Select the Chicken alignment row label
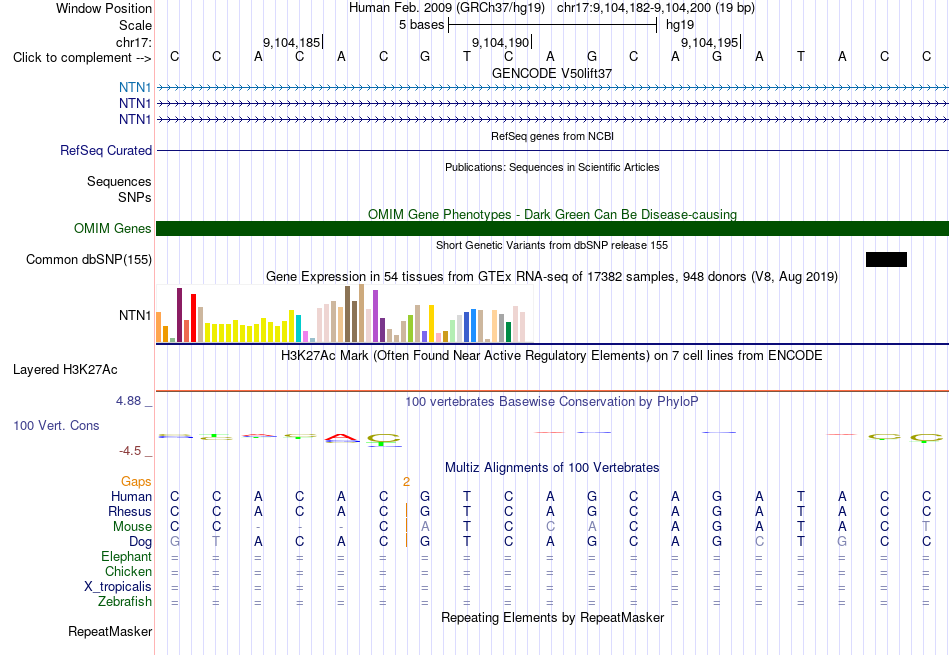 [128, 571]
